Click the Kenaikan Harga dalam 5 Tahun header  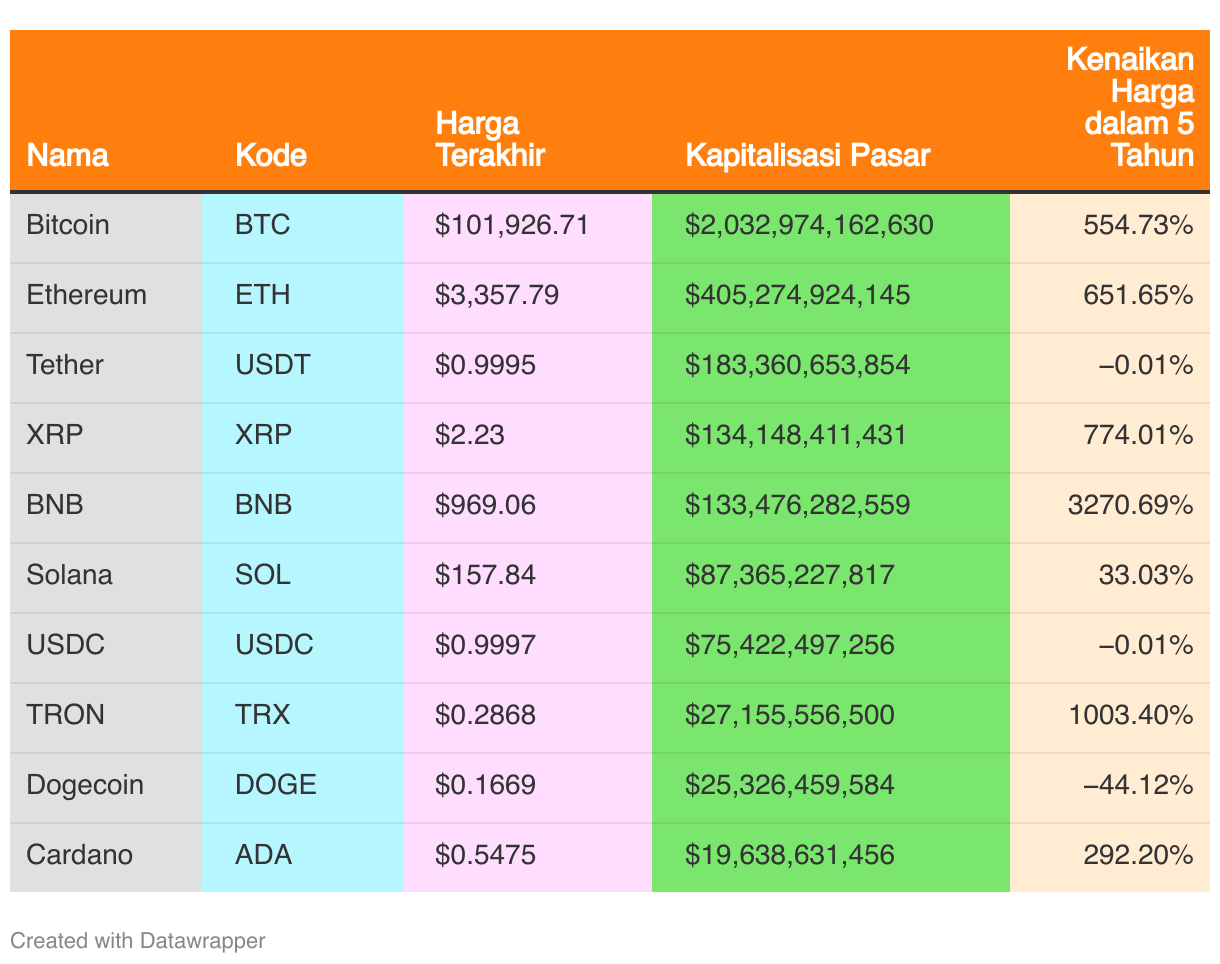pos(1131,107)
